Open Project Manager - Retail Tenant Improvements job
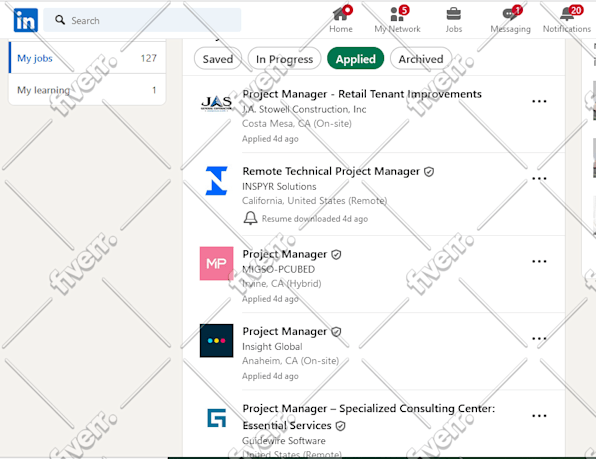This screenshot has width=596, height=459. coord(362,94)
